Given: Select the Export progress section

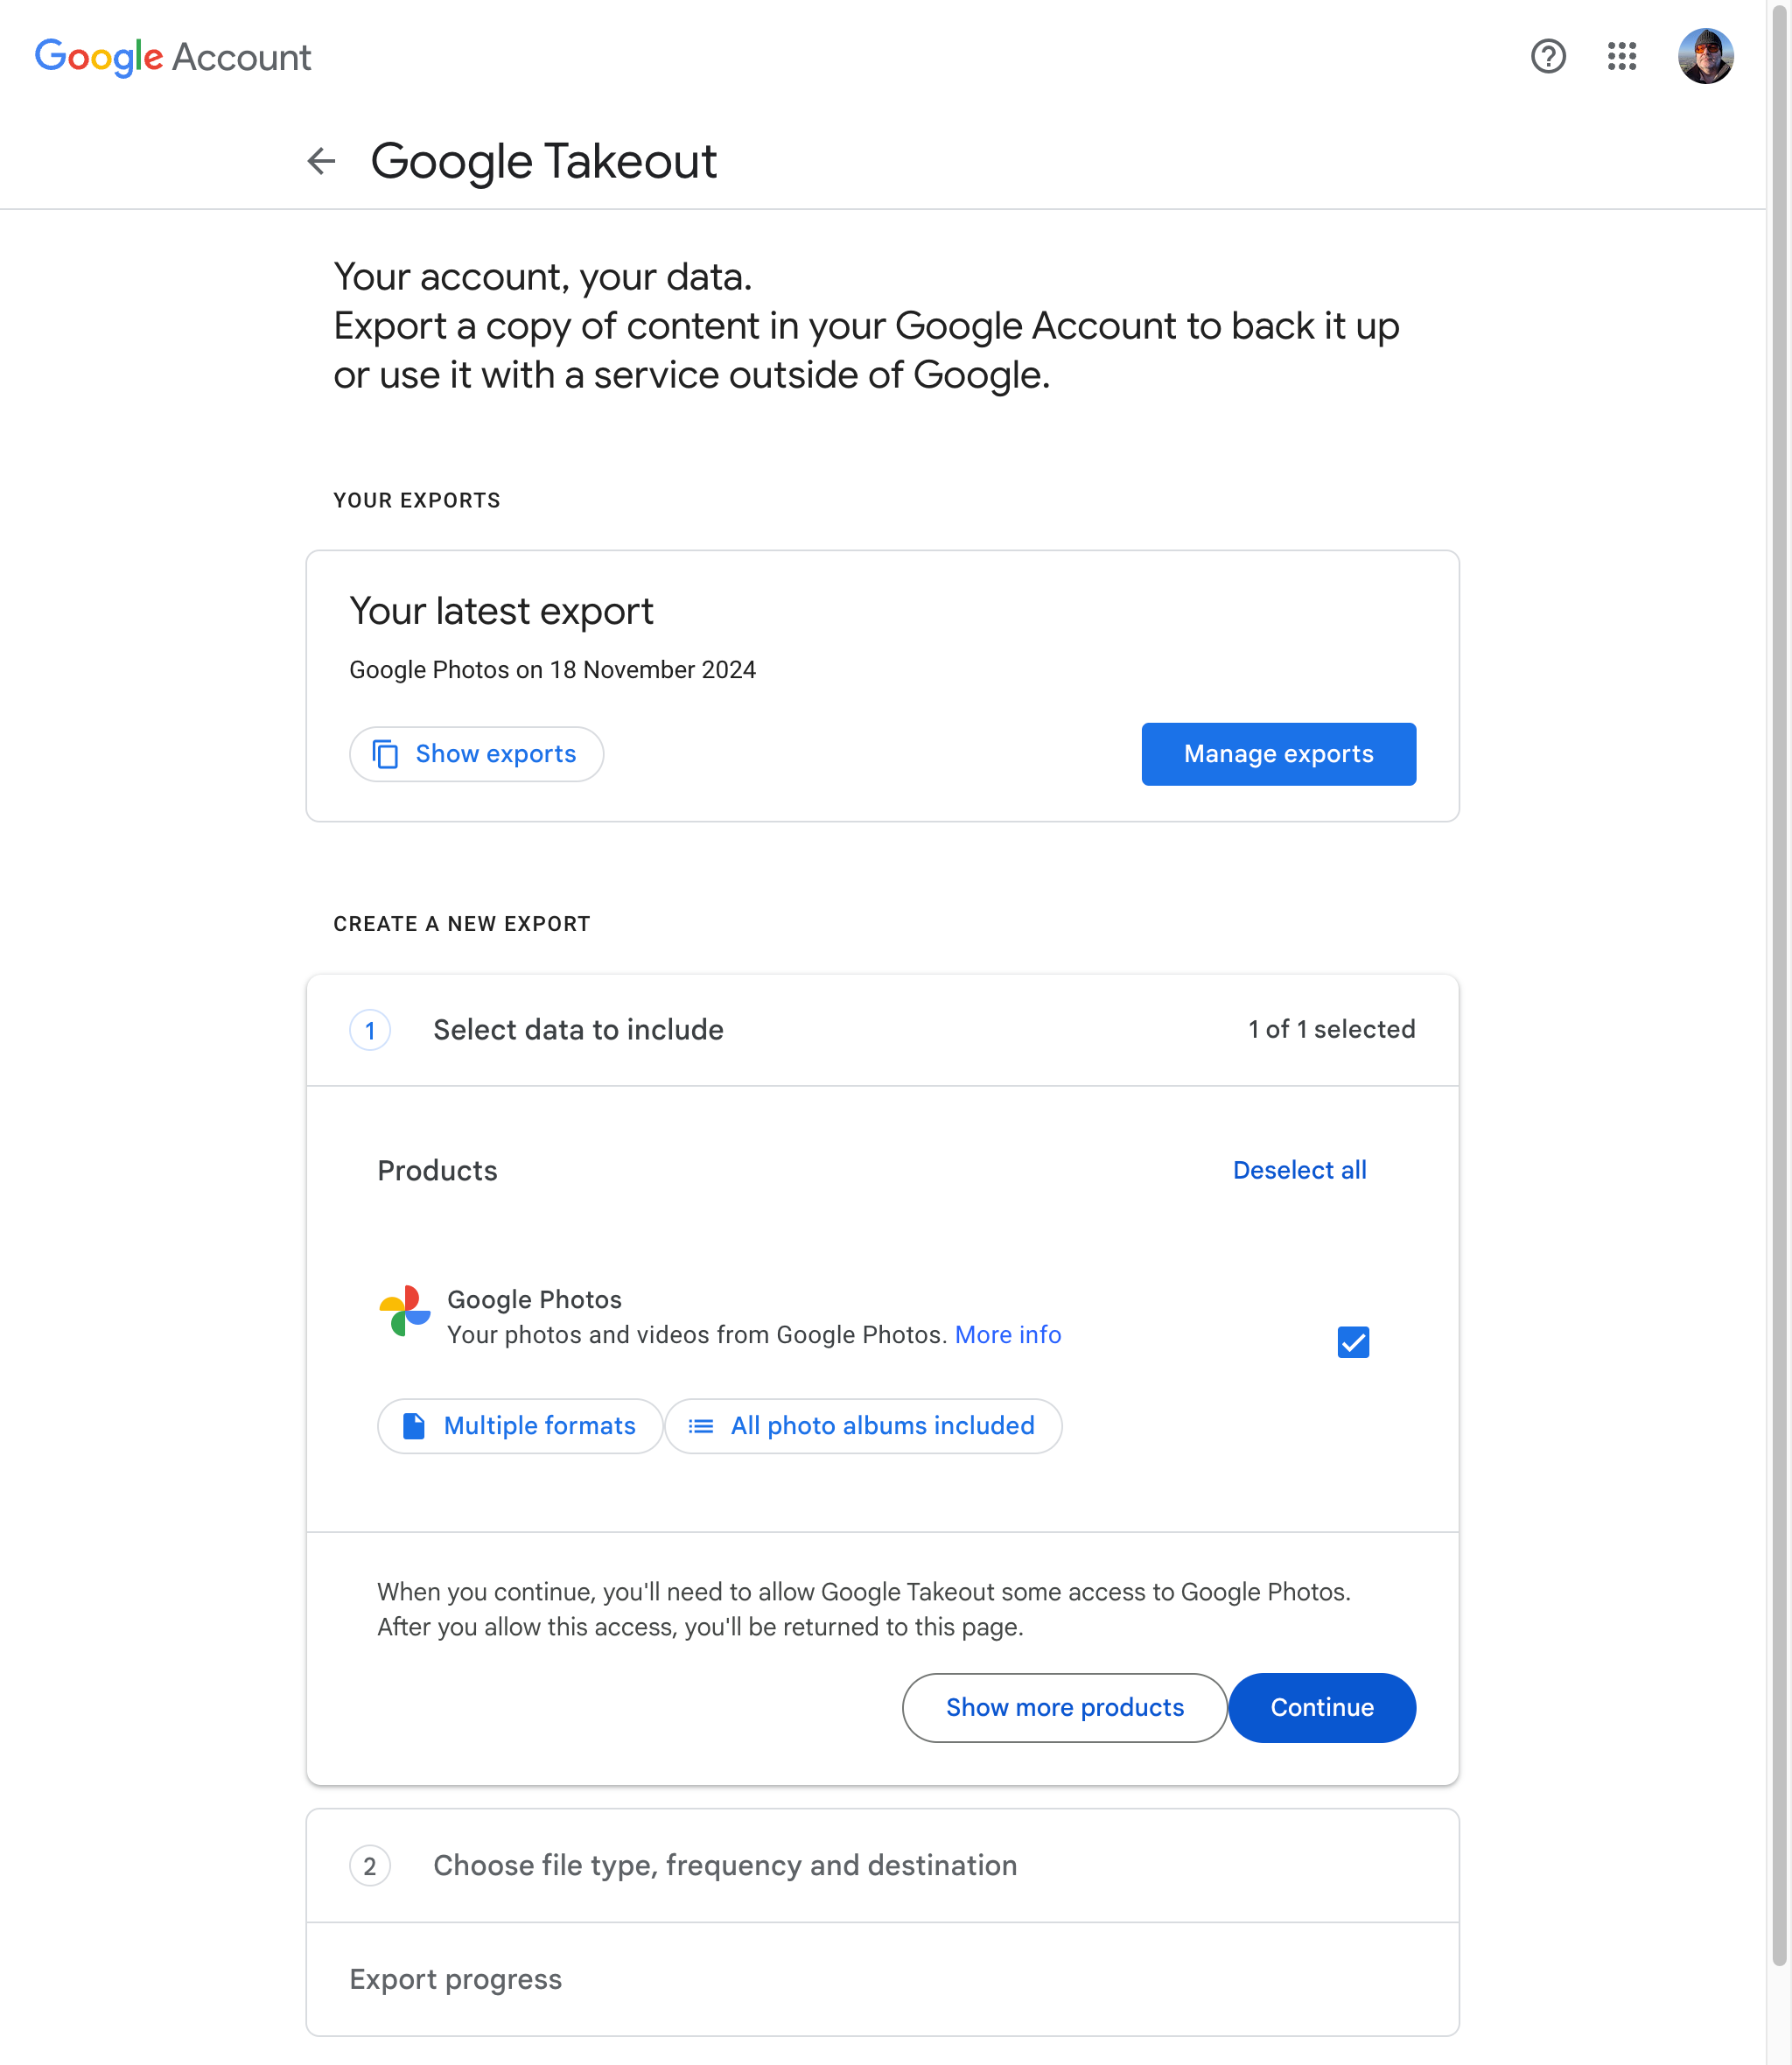Looking at the screenshot, I should [x=455, y=1979].
